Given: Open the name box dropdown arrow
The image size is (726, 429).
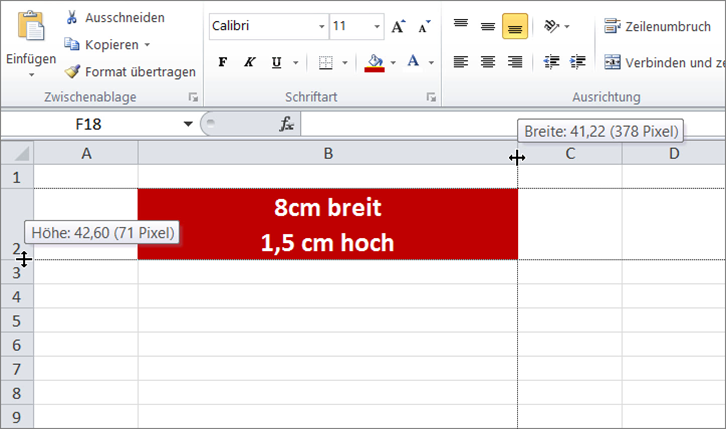Looking at the screenshot, I should coord(188,124).
